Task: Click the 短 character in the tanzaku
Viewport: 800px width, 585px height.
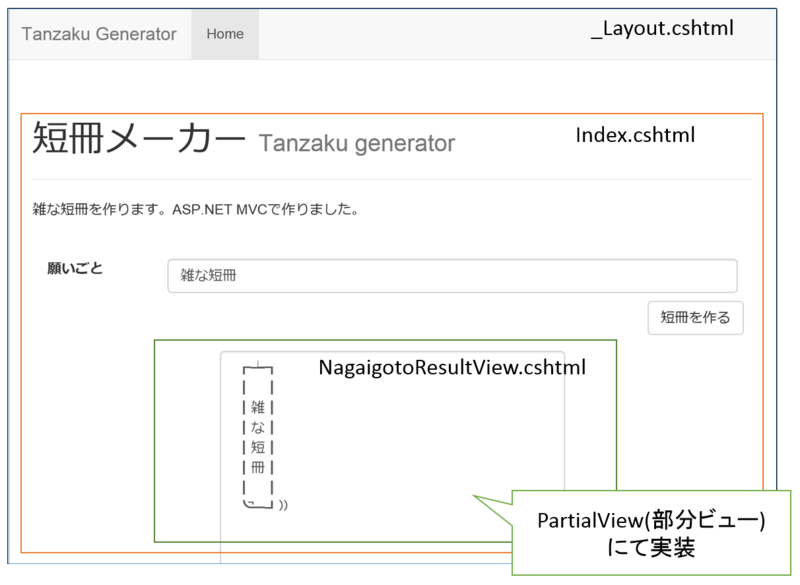Action: tap(257, 447)
